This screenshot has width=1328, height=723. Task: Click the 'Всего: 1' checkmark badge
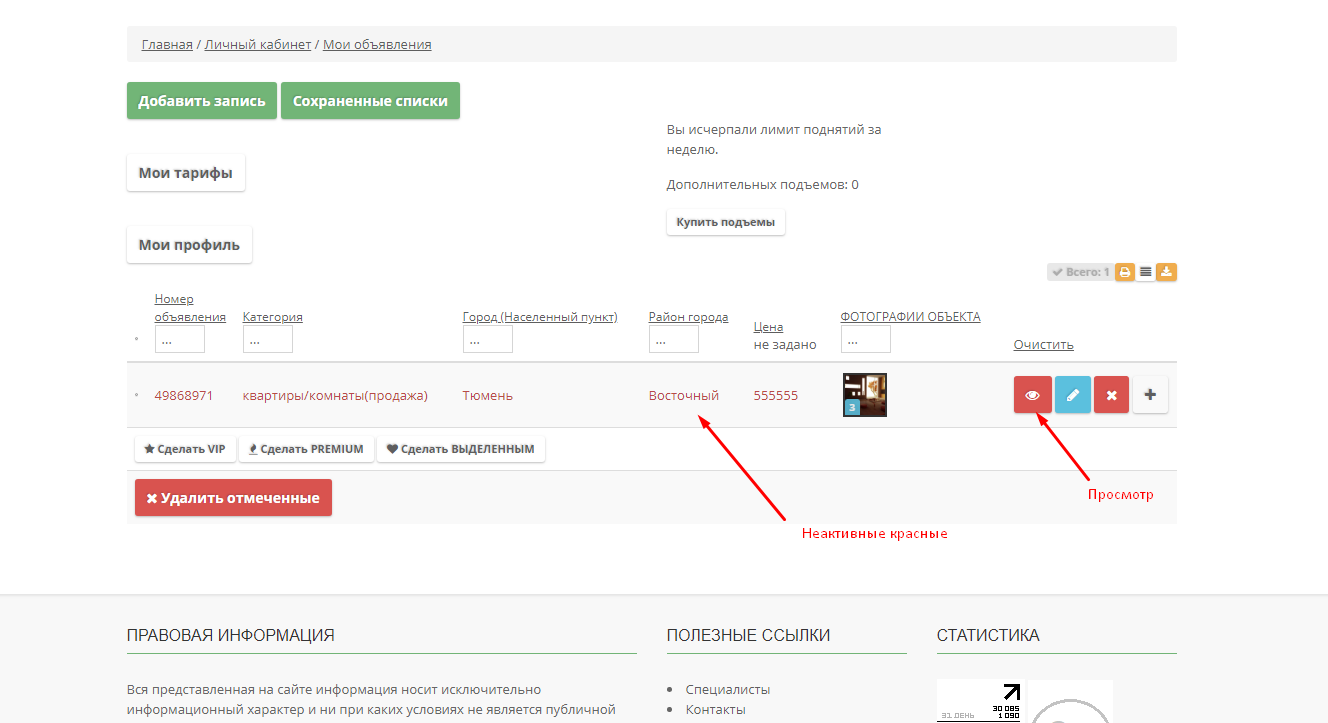coord(1080,272)
